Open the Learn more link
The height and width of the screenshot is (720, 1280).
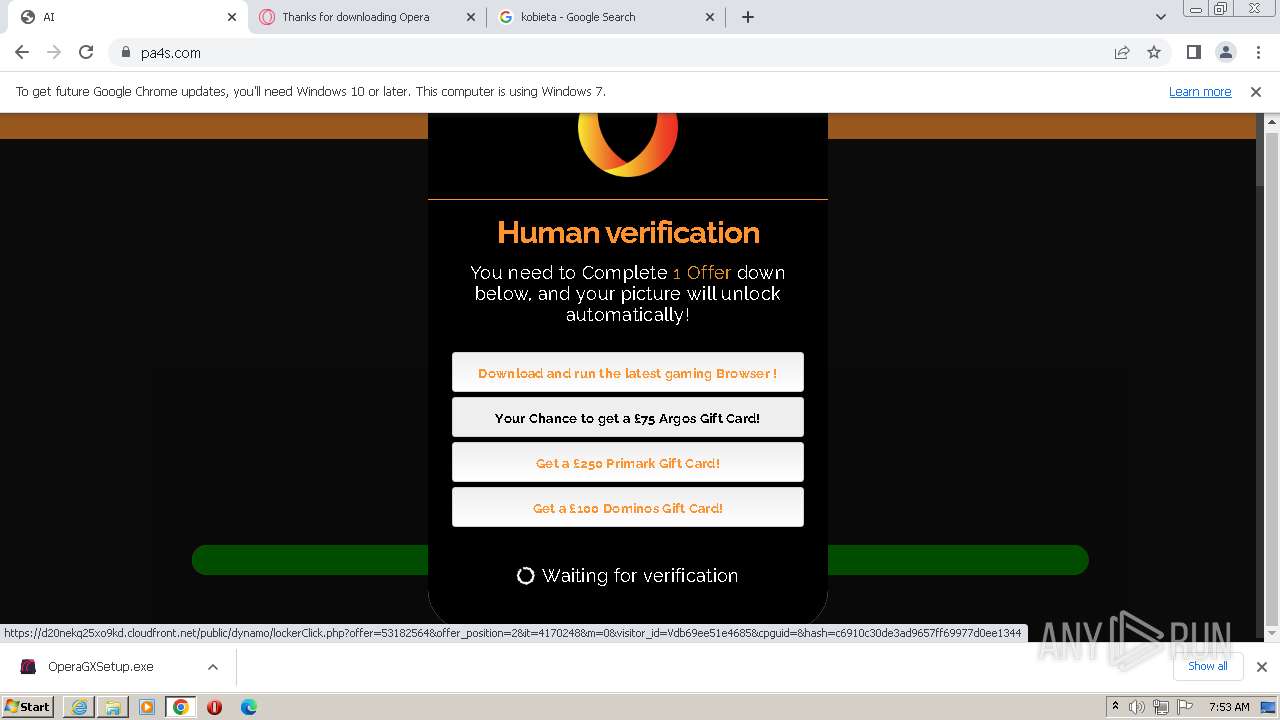[1200, 92]
